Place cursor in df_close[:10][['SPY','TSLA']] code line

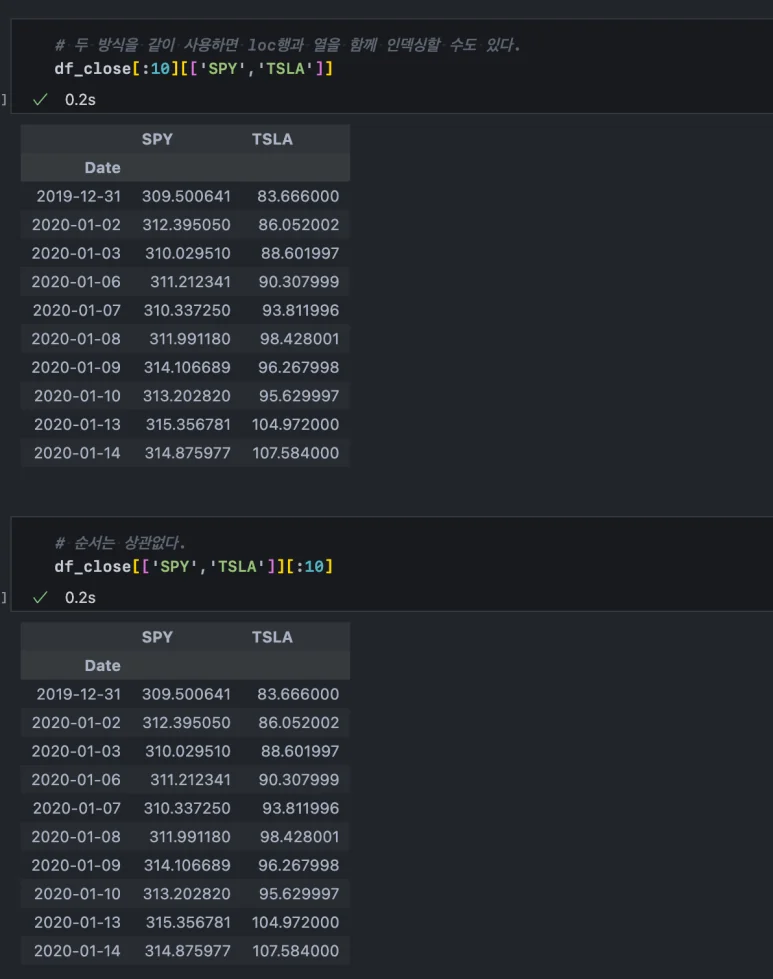click(x=193, y=69)
